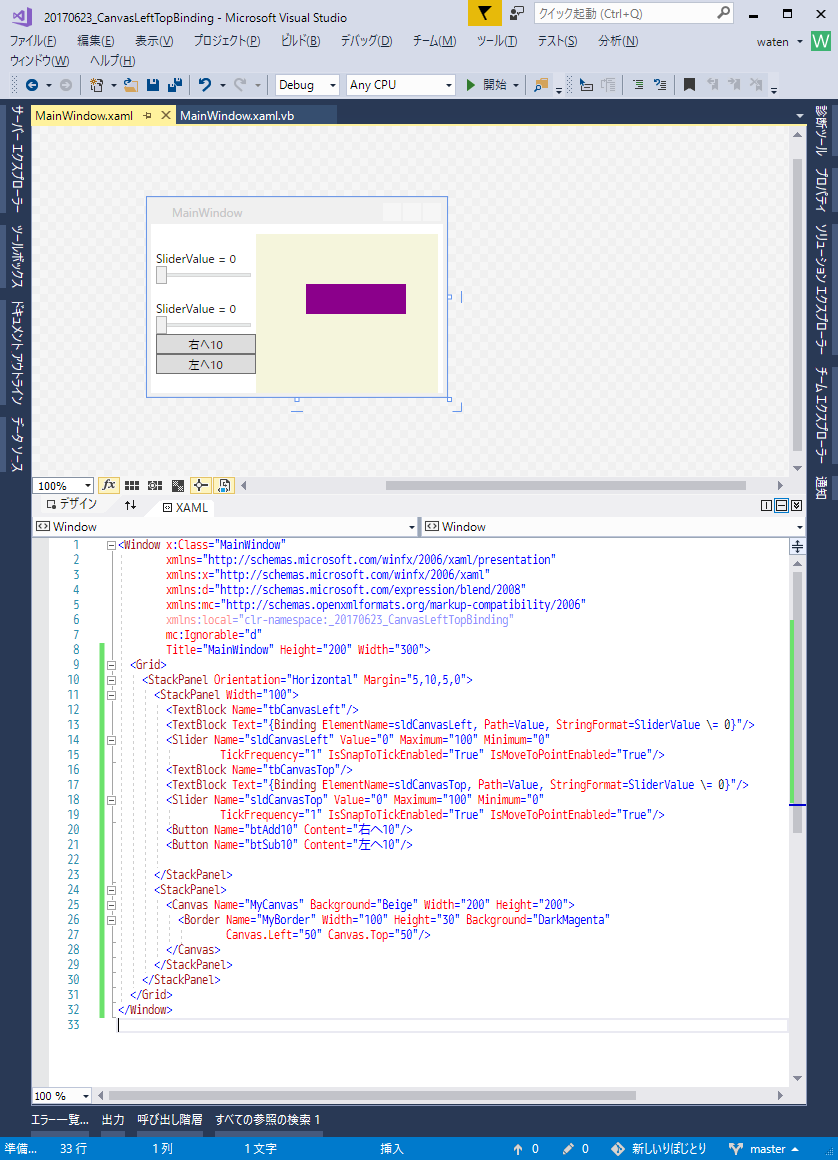The height and width of the screenshot is (1160, 838).
Task: Save the current file with disk icon
Action: point(153,85)
